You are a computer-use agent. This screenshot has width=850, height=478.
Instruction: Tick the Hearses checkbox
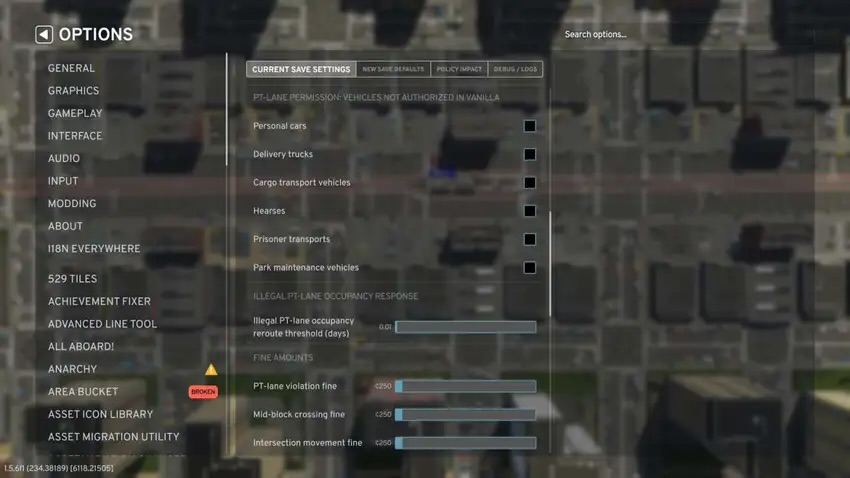pos(529,211)
